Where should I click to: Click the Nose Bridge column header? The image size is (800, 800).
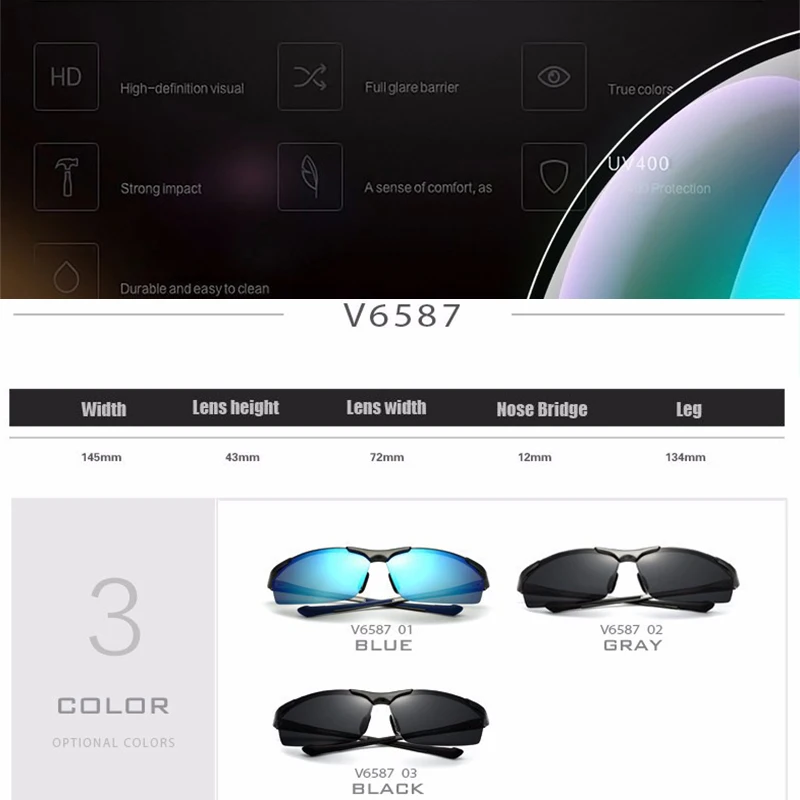pyautogui.click(x=542, y=409)
